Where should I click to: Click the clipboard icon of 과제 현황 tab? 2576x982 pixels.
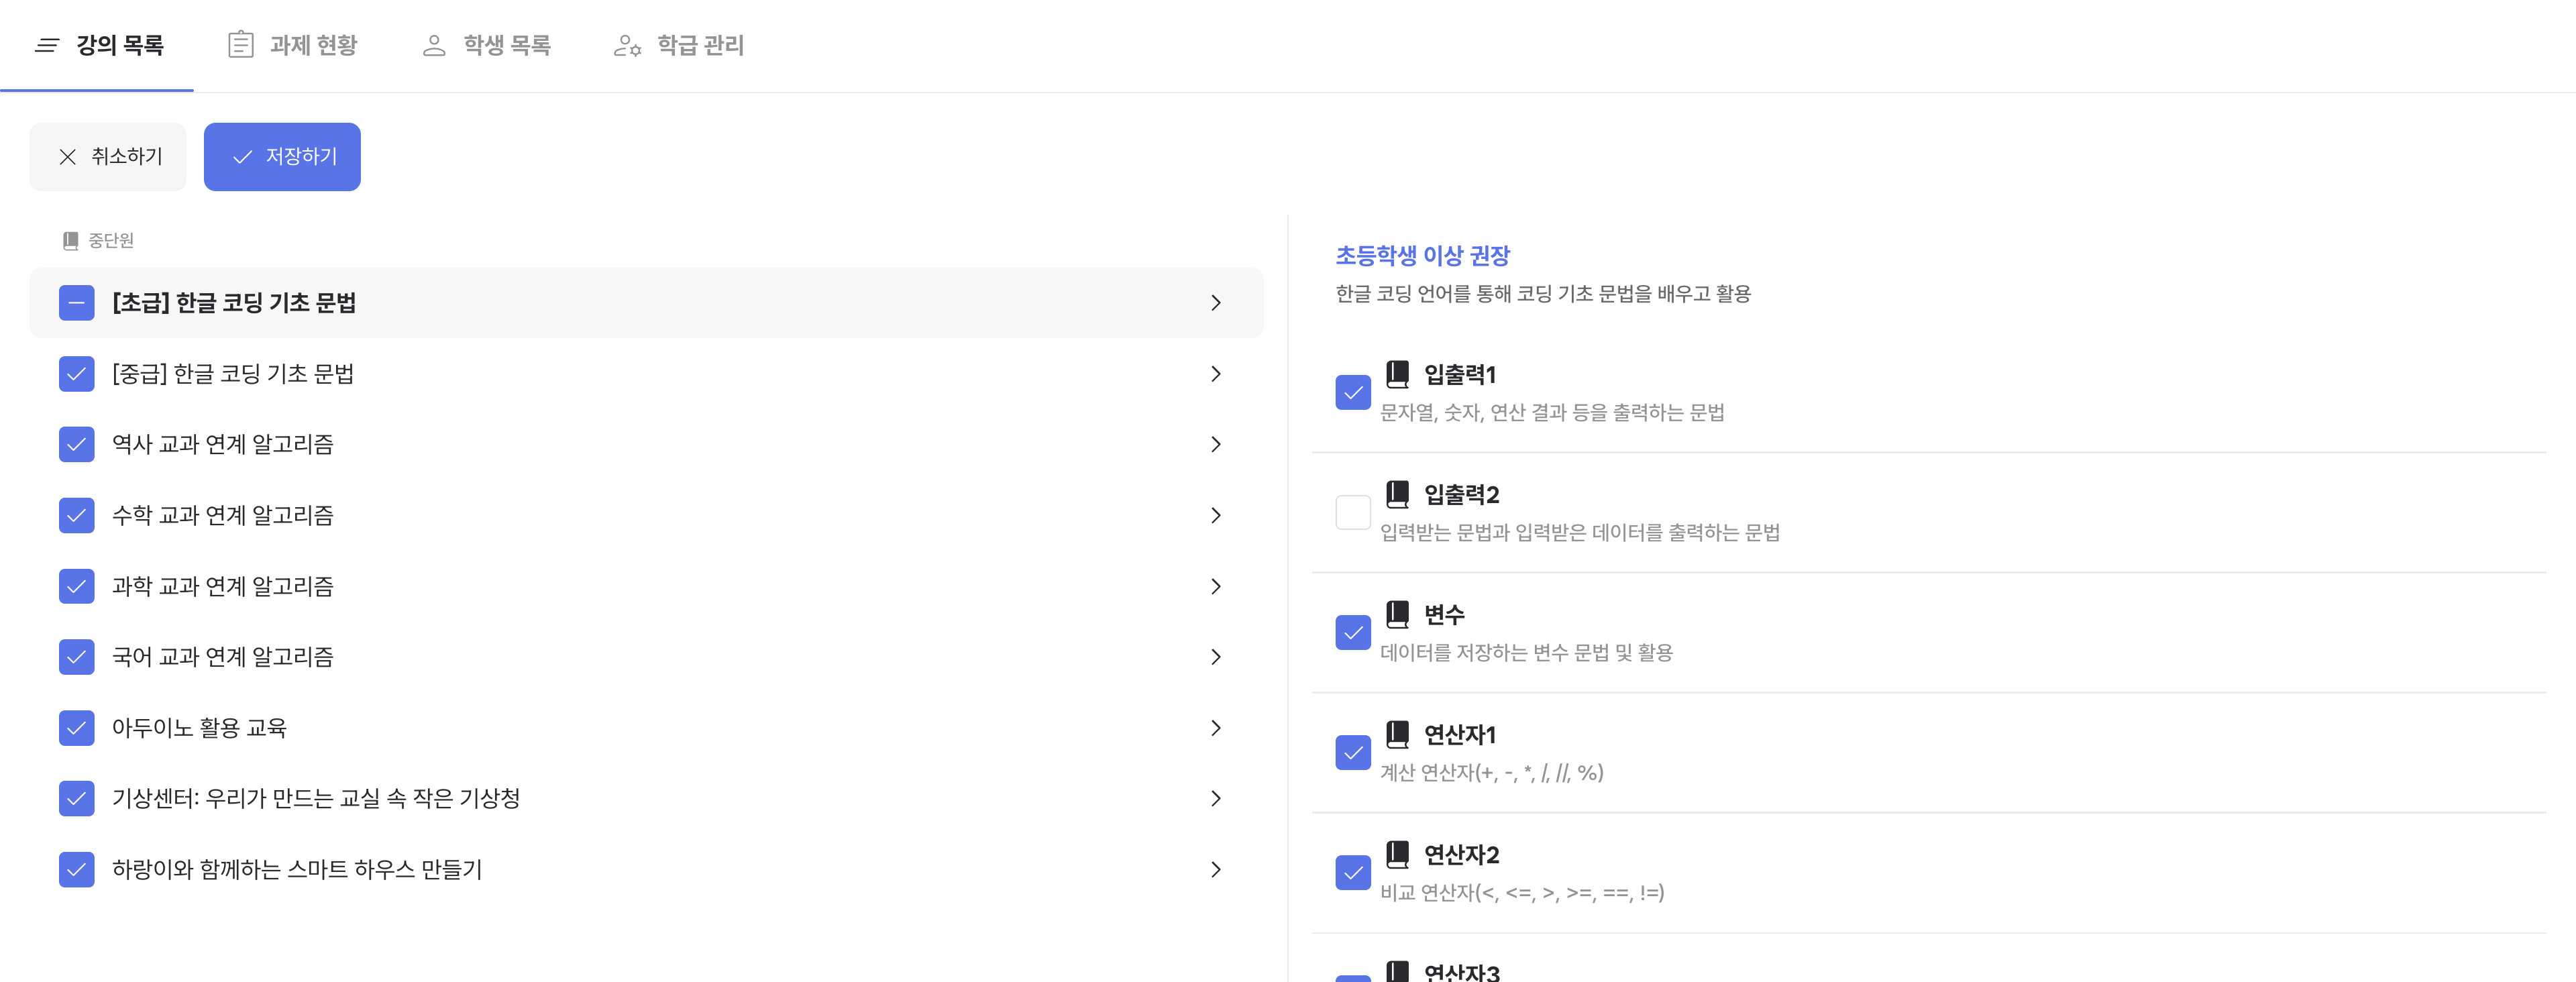tap(240, 45)
